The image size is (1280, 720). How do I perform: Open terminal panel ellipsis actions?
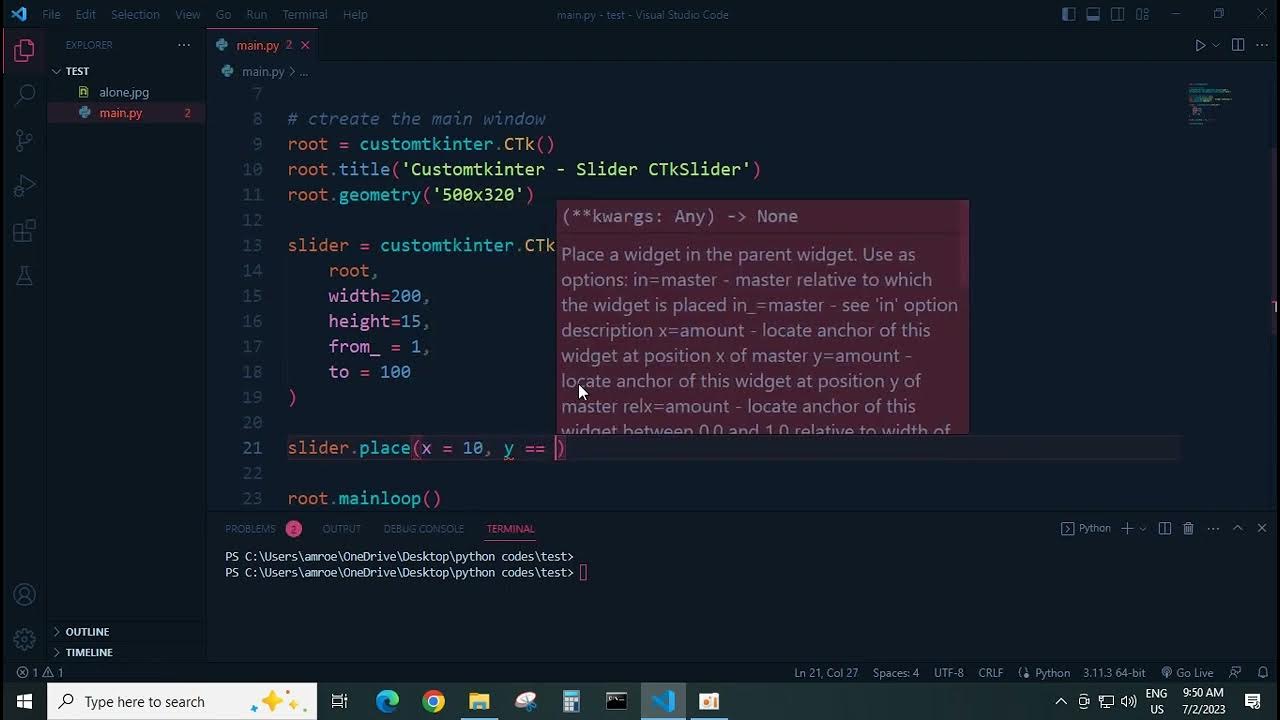click(x=1213, y=528)
